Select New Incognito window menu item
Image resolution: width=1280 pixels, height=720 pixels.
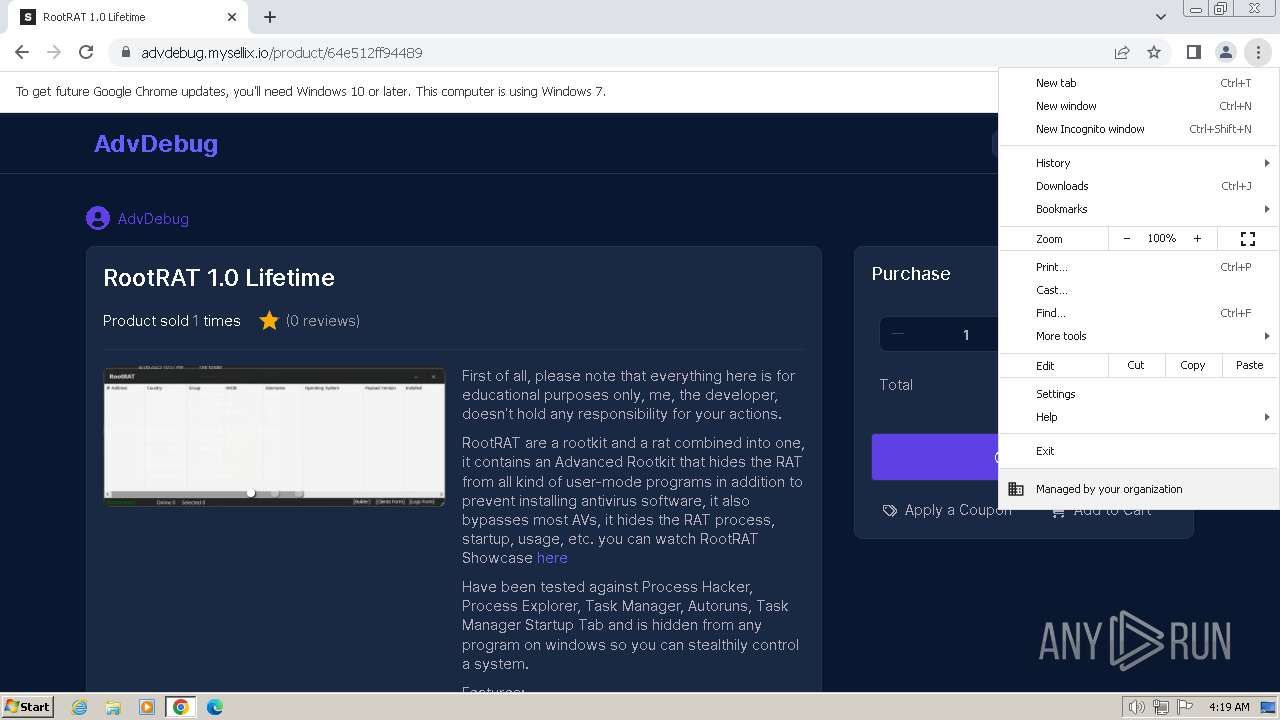pos(1138,129)
